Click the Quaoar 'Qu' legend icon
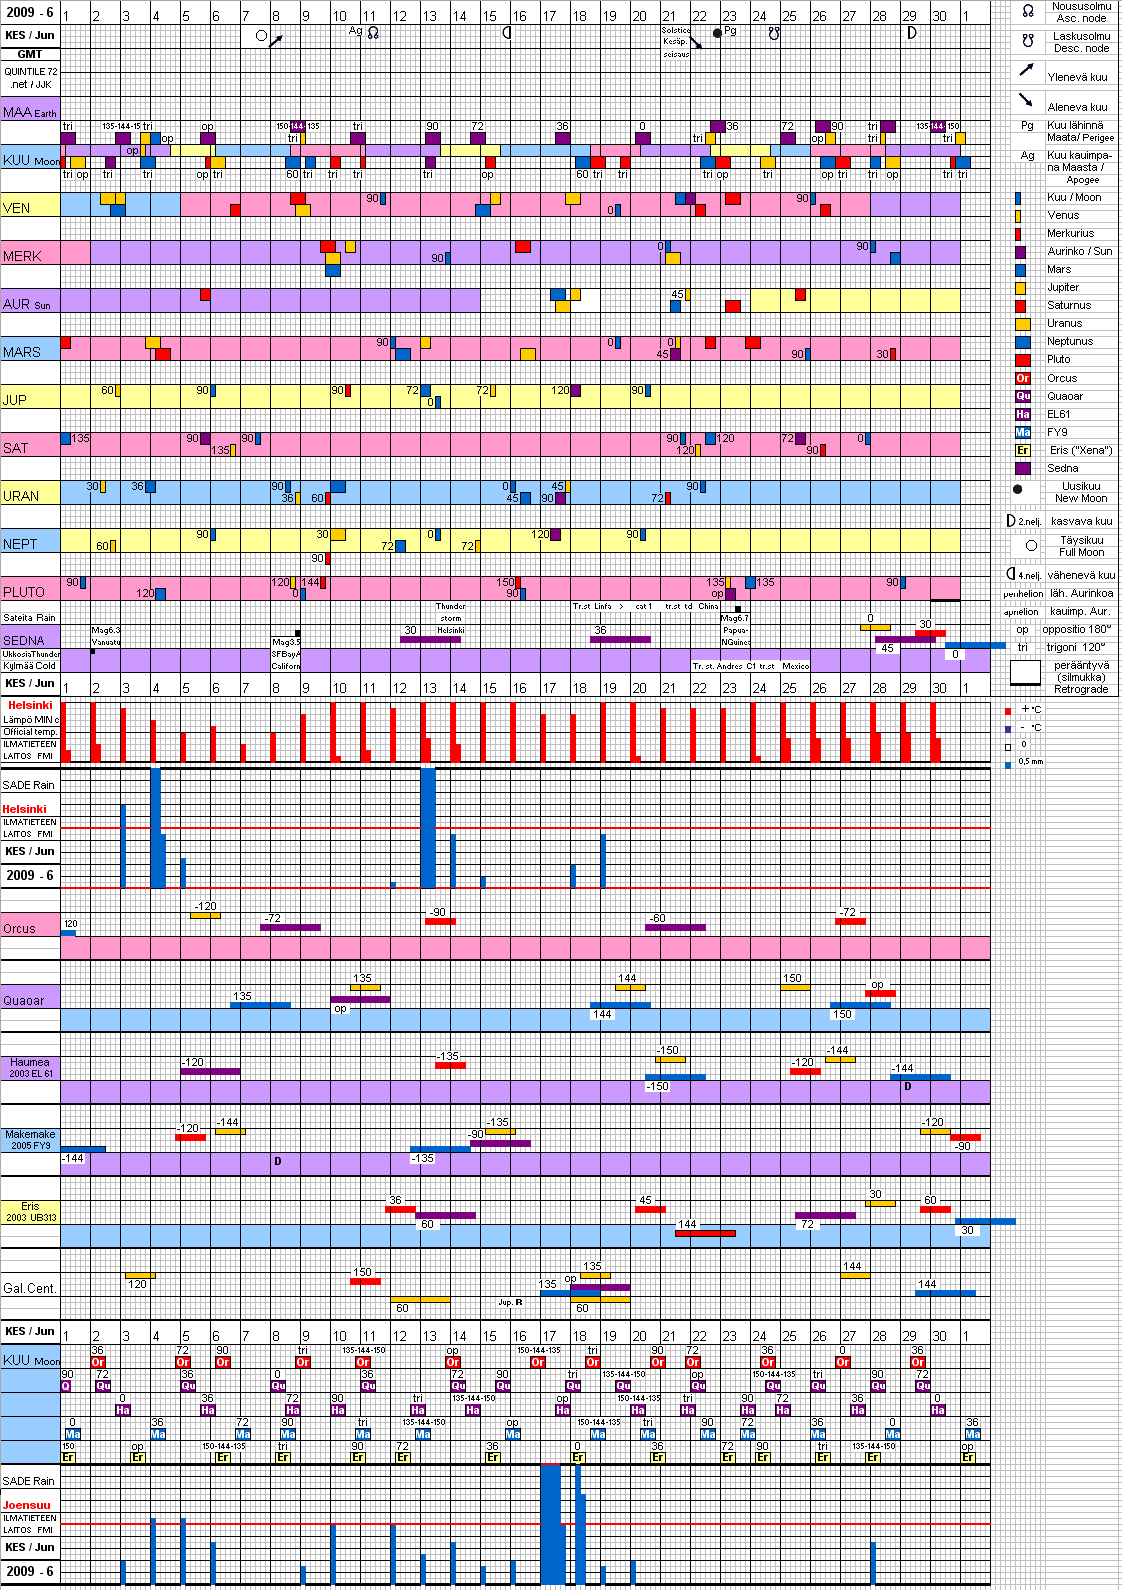1122x1590 pixels. click(x=1022, y=396)
